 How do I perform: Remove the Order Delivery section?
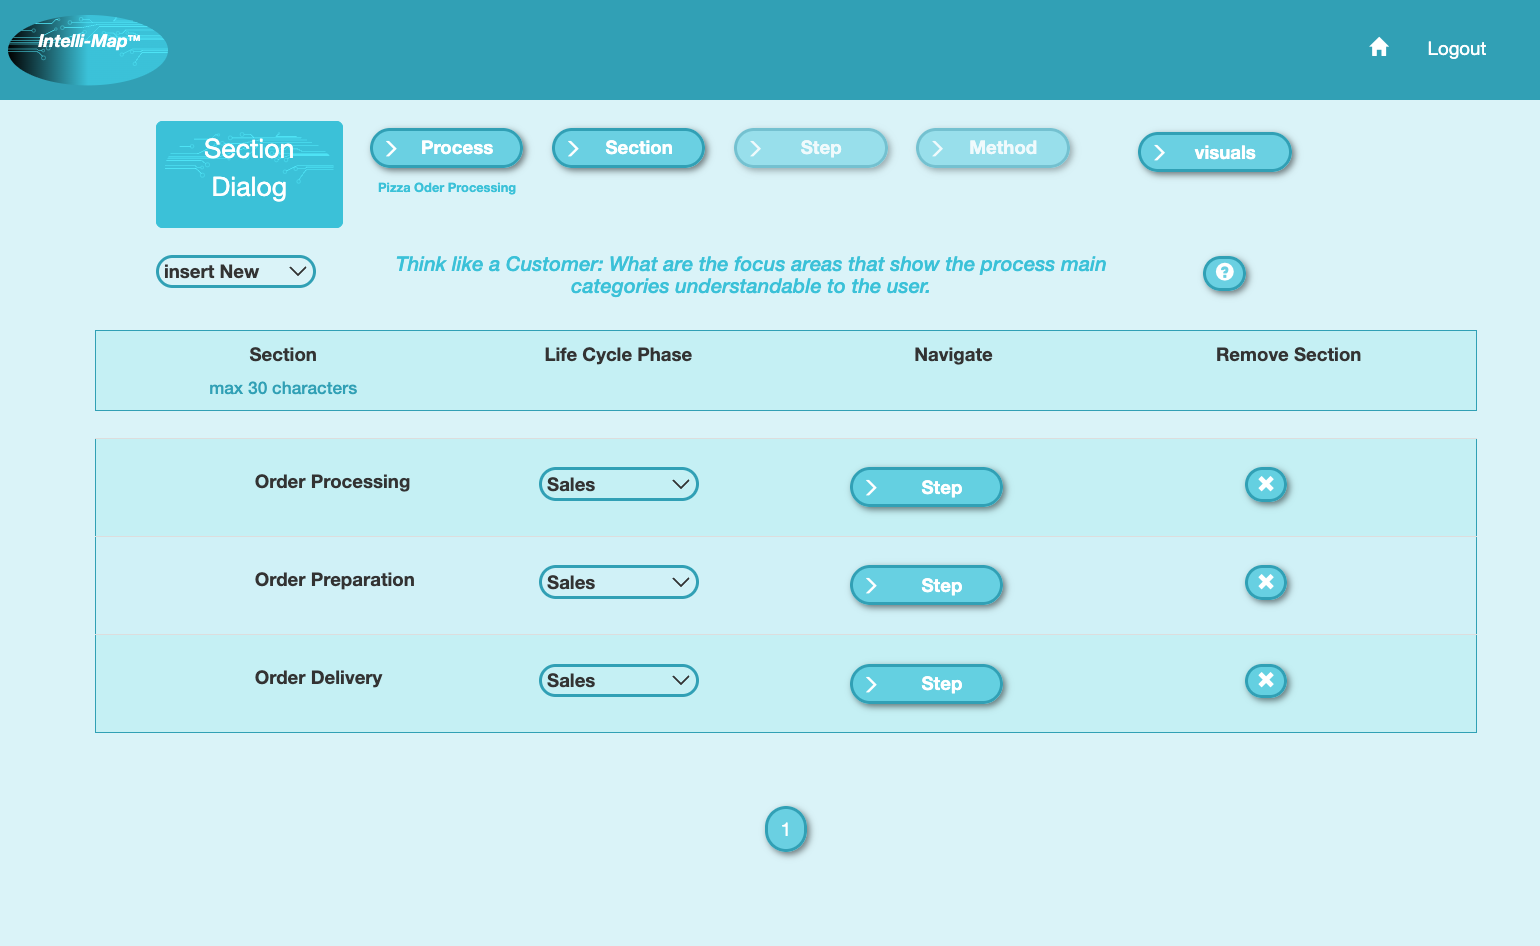click(x=1266, y=680)
